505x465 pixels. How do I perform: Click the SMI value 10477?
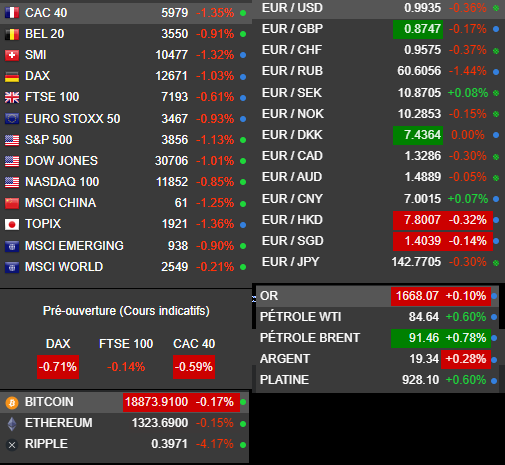(x=172, y=55)
